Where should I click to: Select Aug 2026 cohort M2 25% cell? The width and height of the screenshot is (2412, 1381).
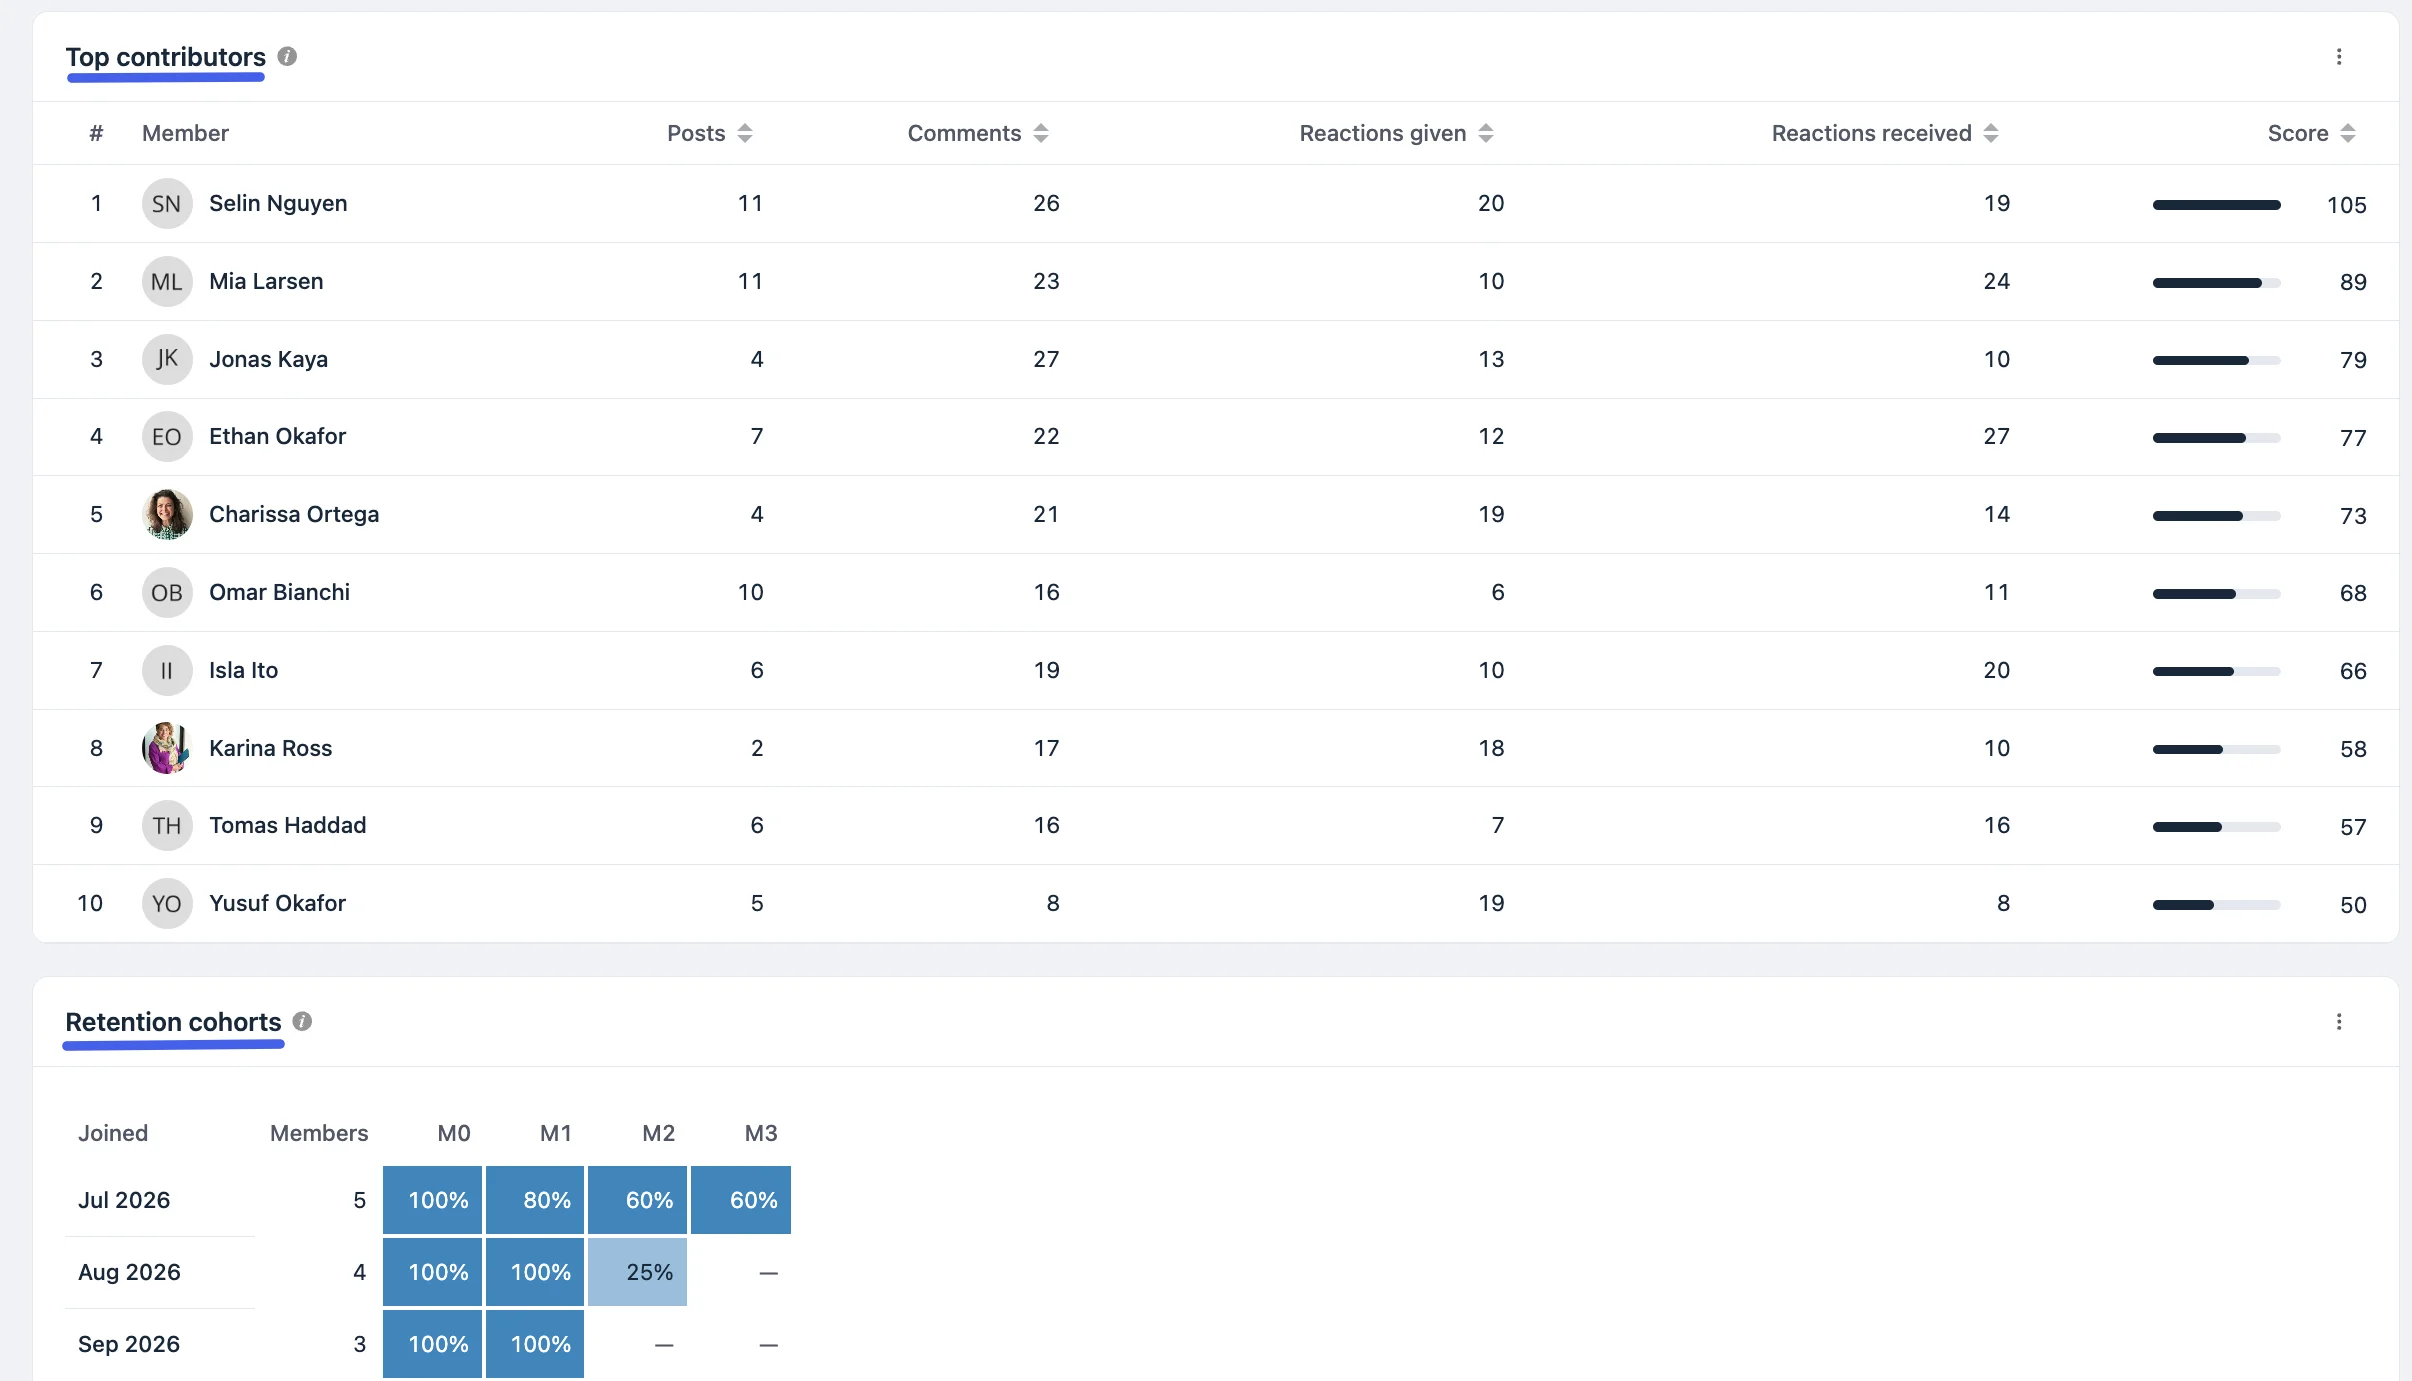pyautogui.click(x=637, y=1272)
